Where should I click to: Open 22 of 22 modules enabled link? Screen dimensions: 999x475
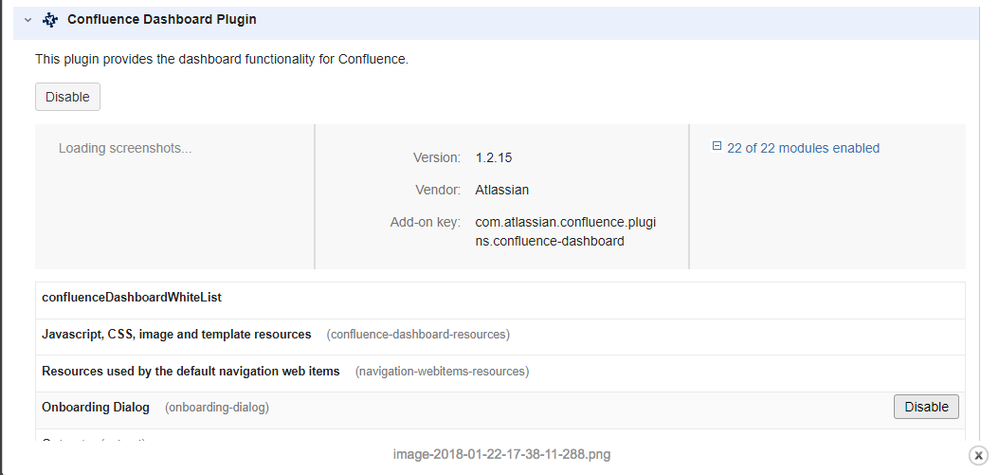tap(803, 148)
